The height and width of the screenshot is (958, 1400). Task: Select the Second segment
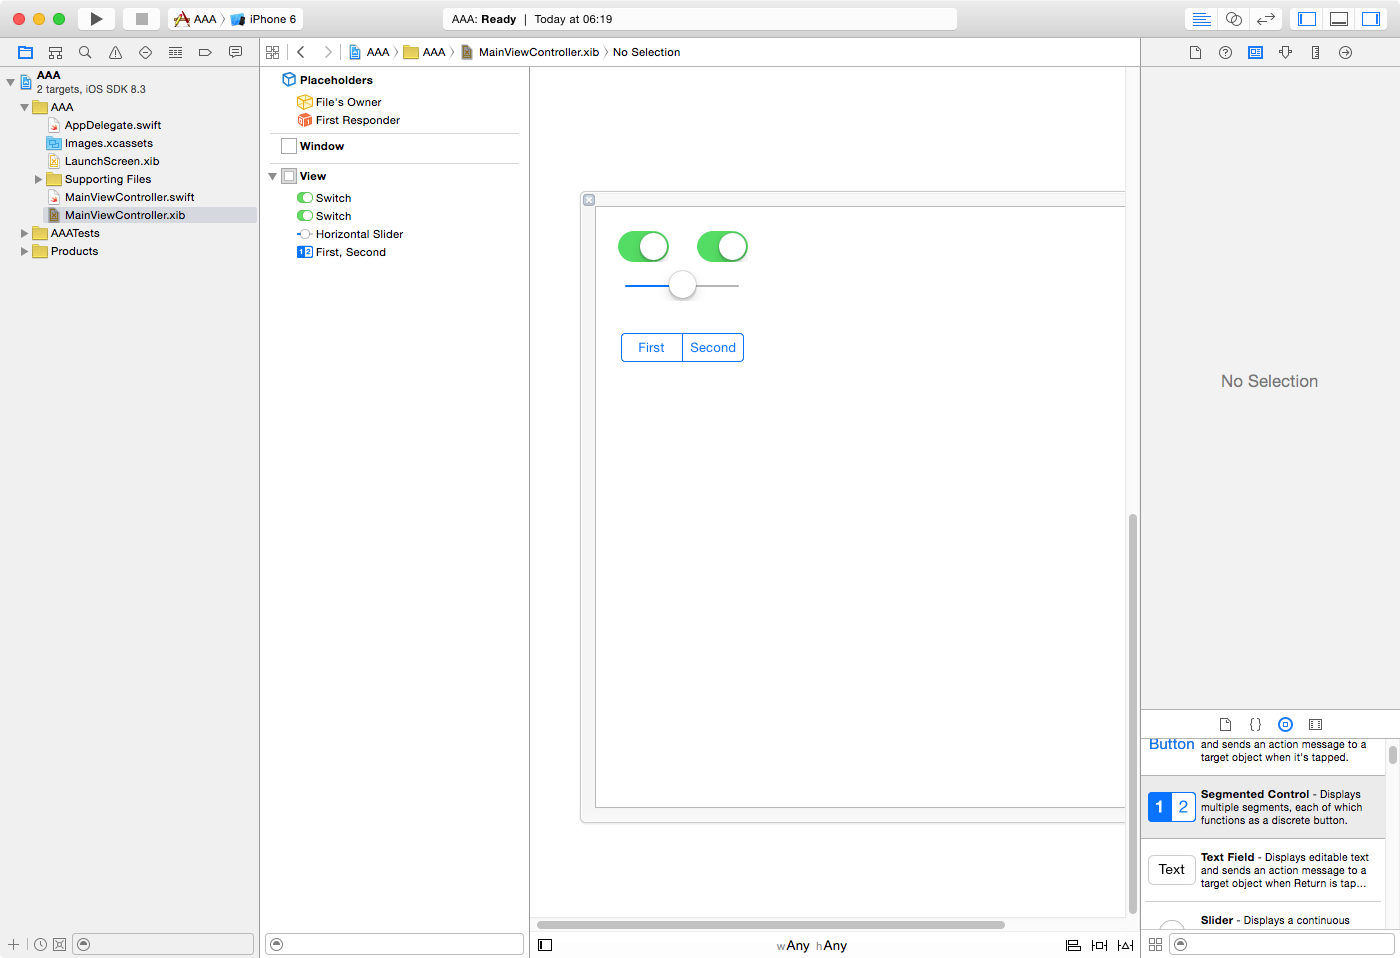coord(713,347)
